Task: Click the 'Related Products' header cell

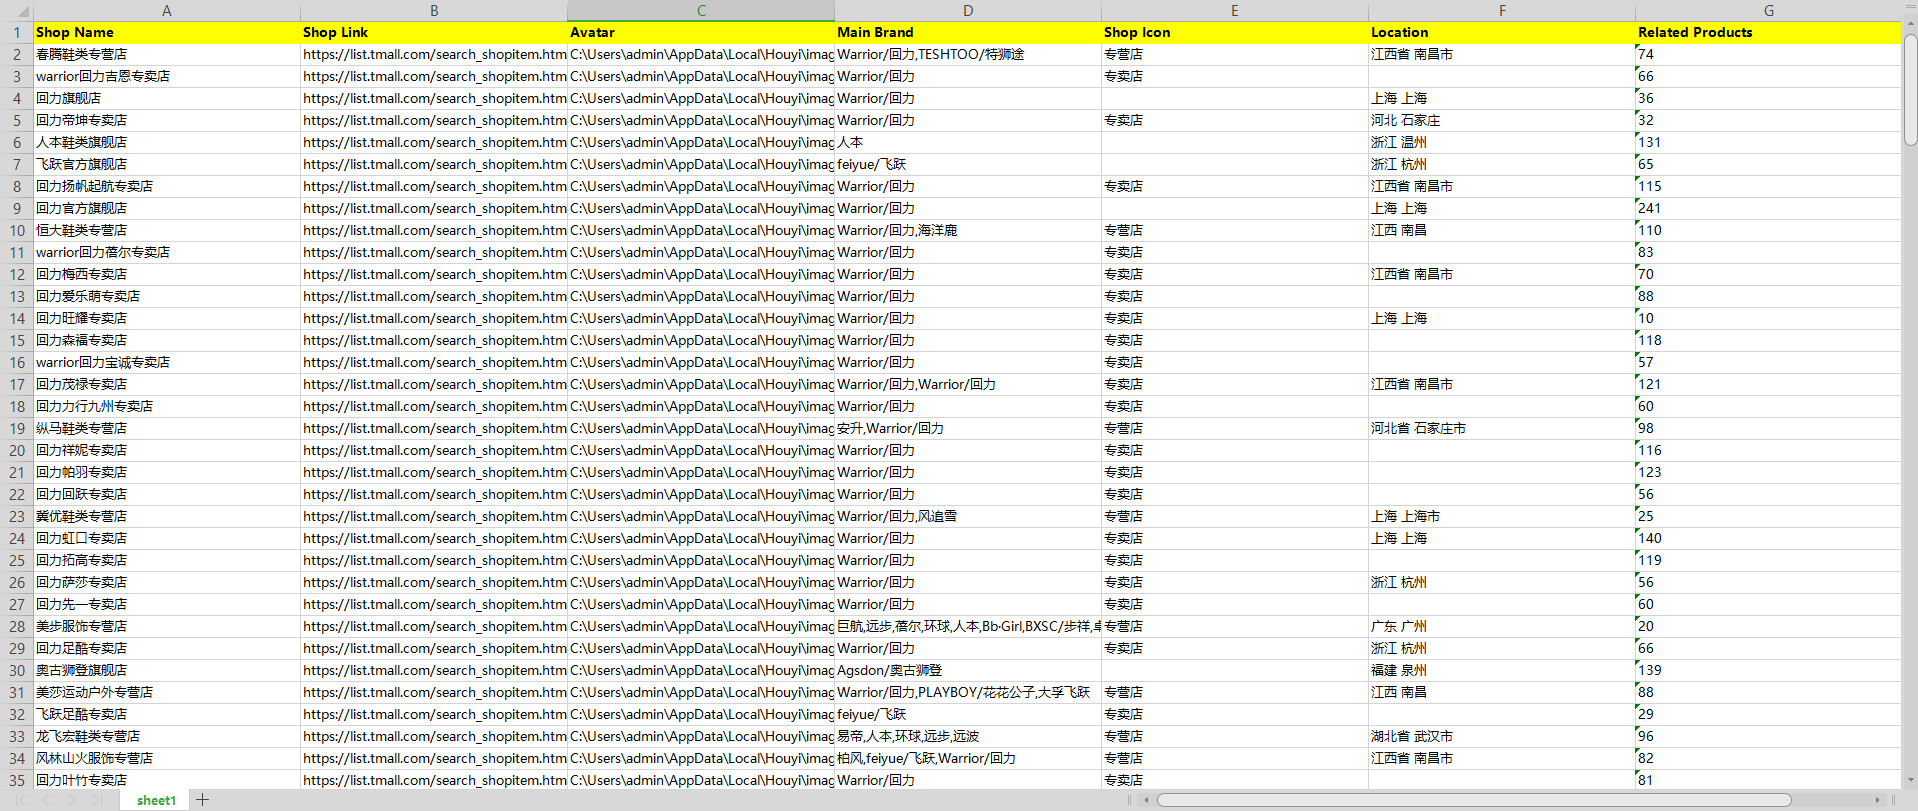Action: [1769, 32]
